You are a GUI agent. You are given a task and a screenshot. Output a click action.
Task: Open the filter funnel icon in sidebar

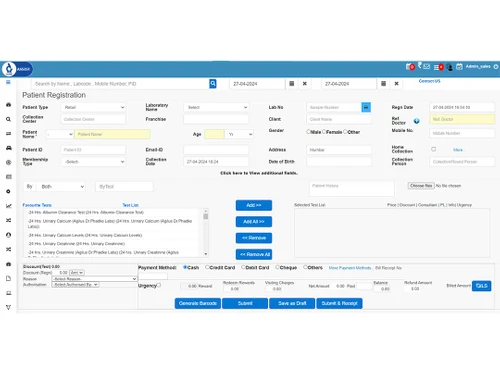(8, 307)
